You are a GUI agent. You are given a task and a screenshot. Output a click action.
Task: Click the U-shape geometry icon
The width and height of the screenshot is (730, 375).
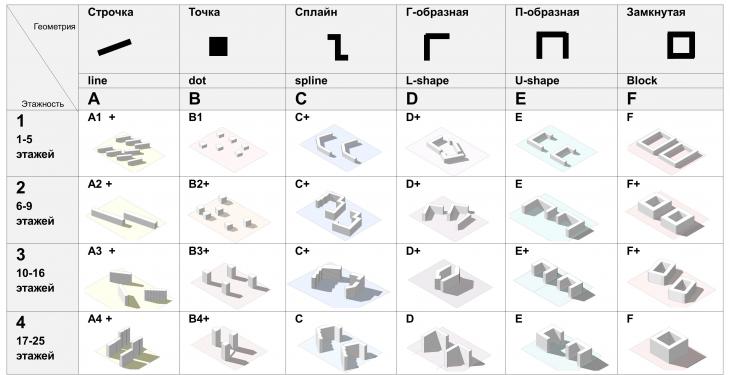point(552,45)
